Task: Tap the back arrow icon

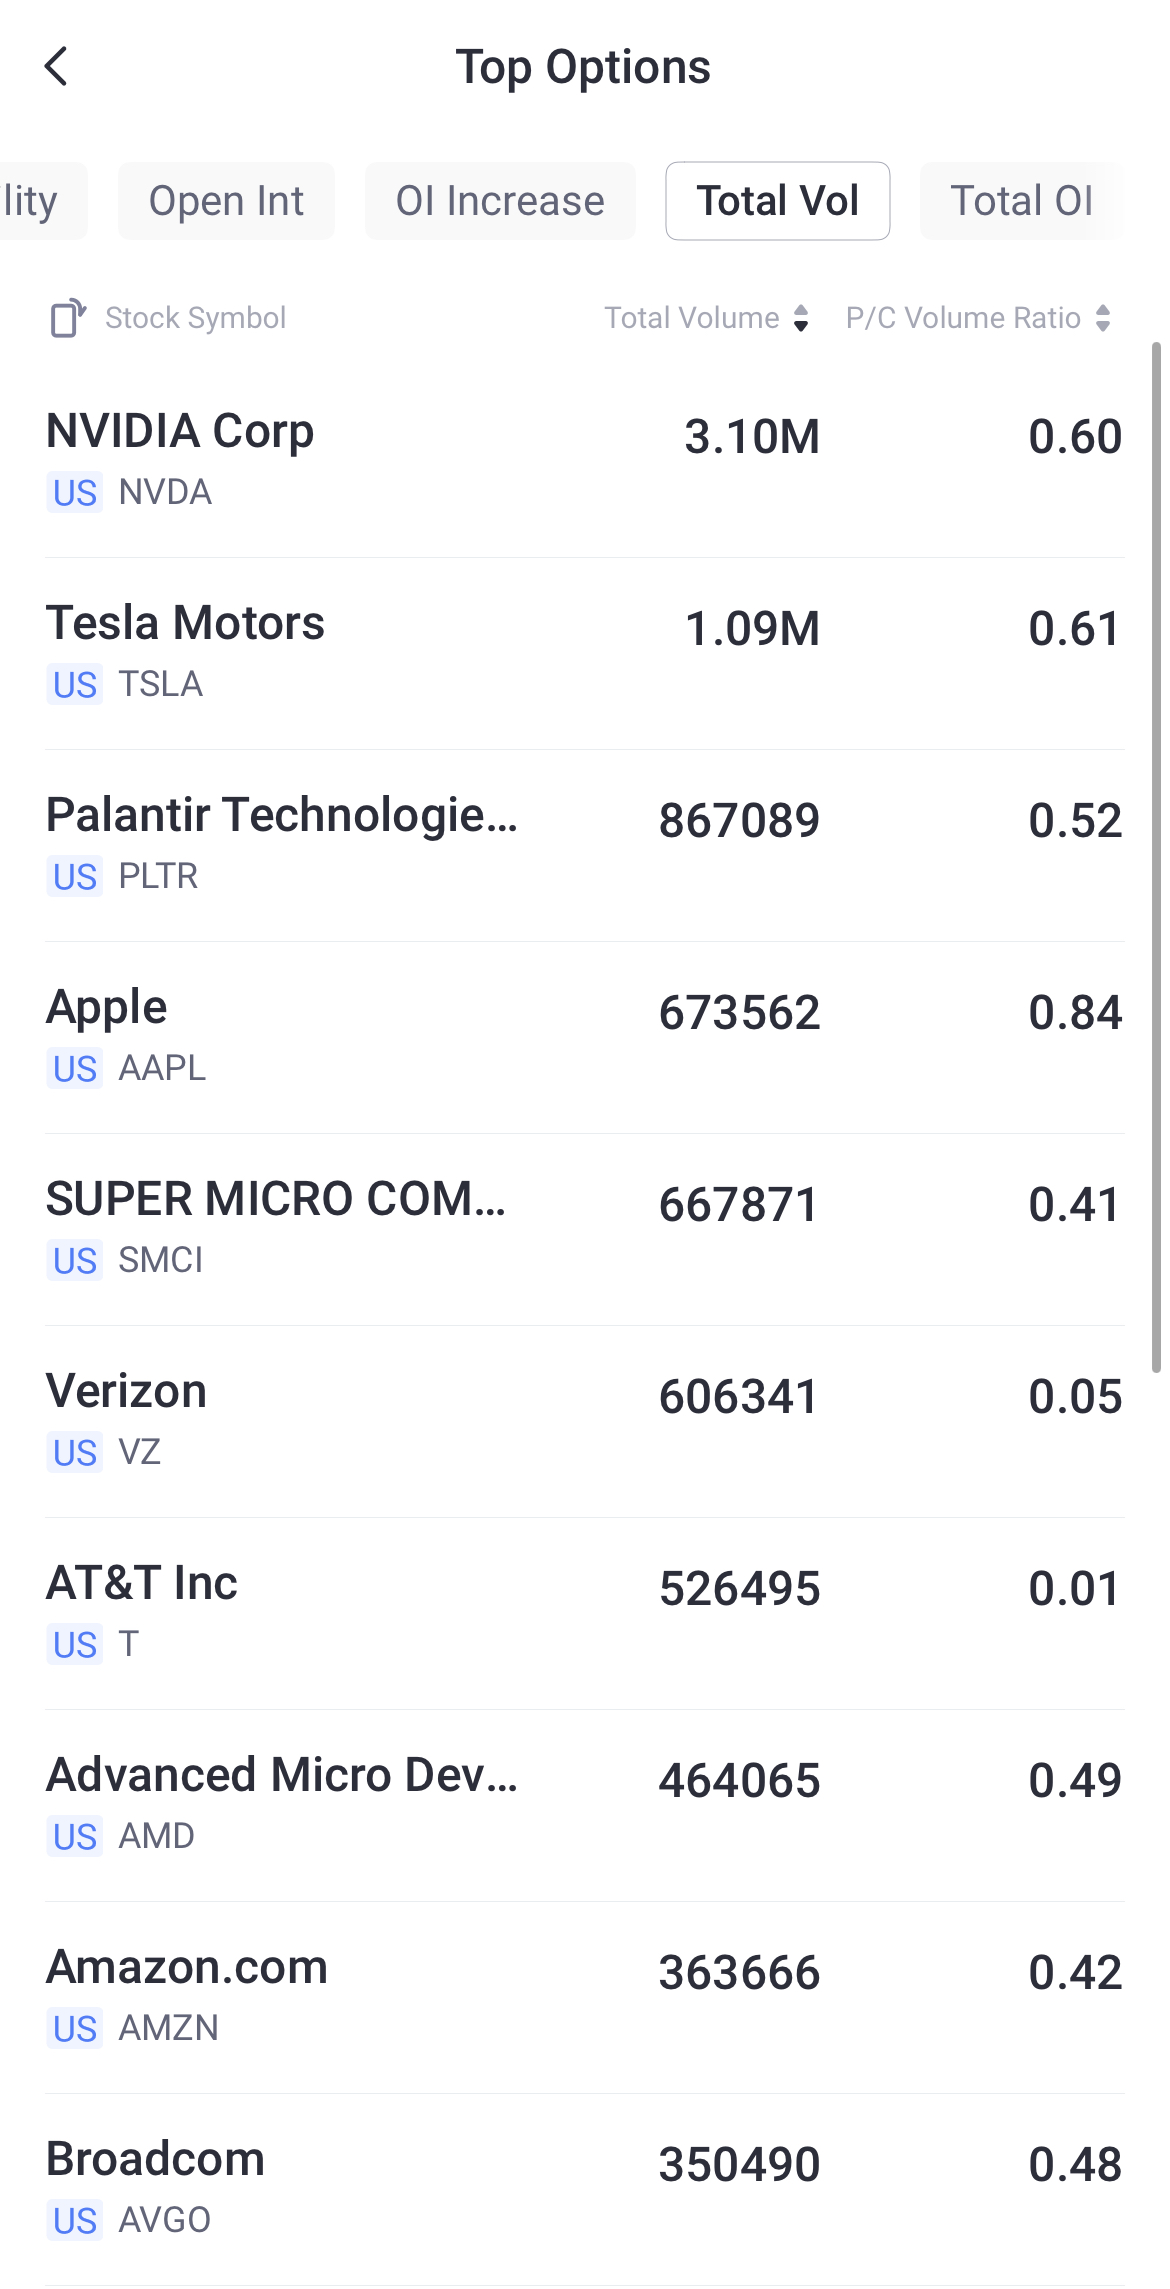Action: click(57, 67)
